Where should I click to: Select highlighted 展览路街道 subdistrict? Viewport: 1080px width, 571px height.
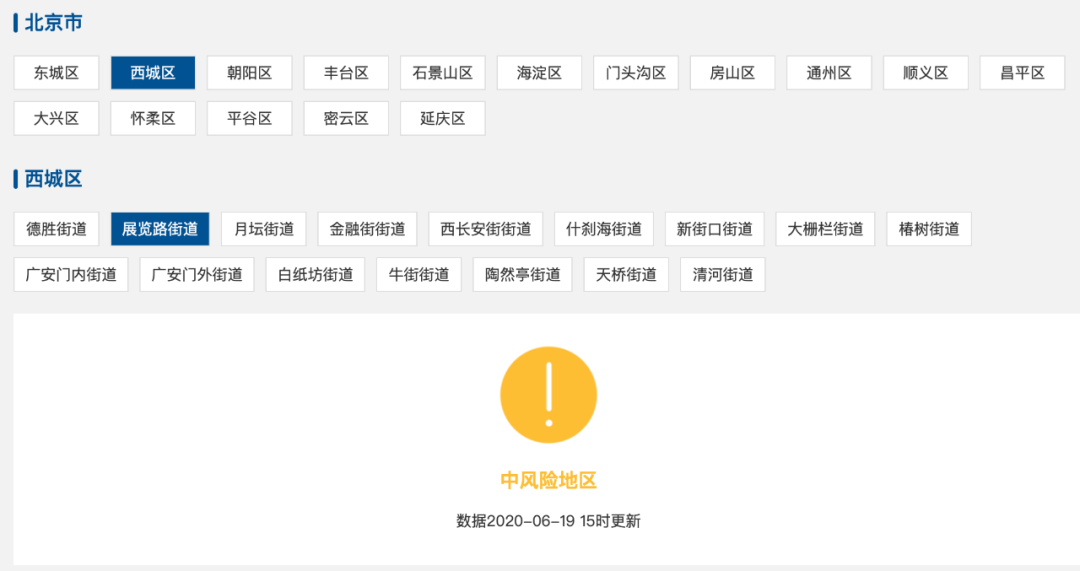click(160, 229)
